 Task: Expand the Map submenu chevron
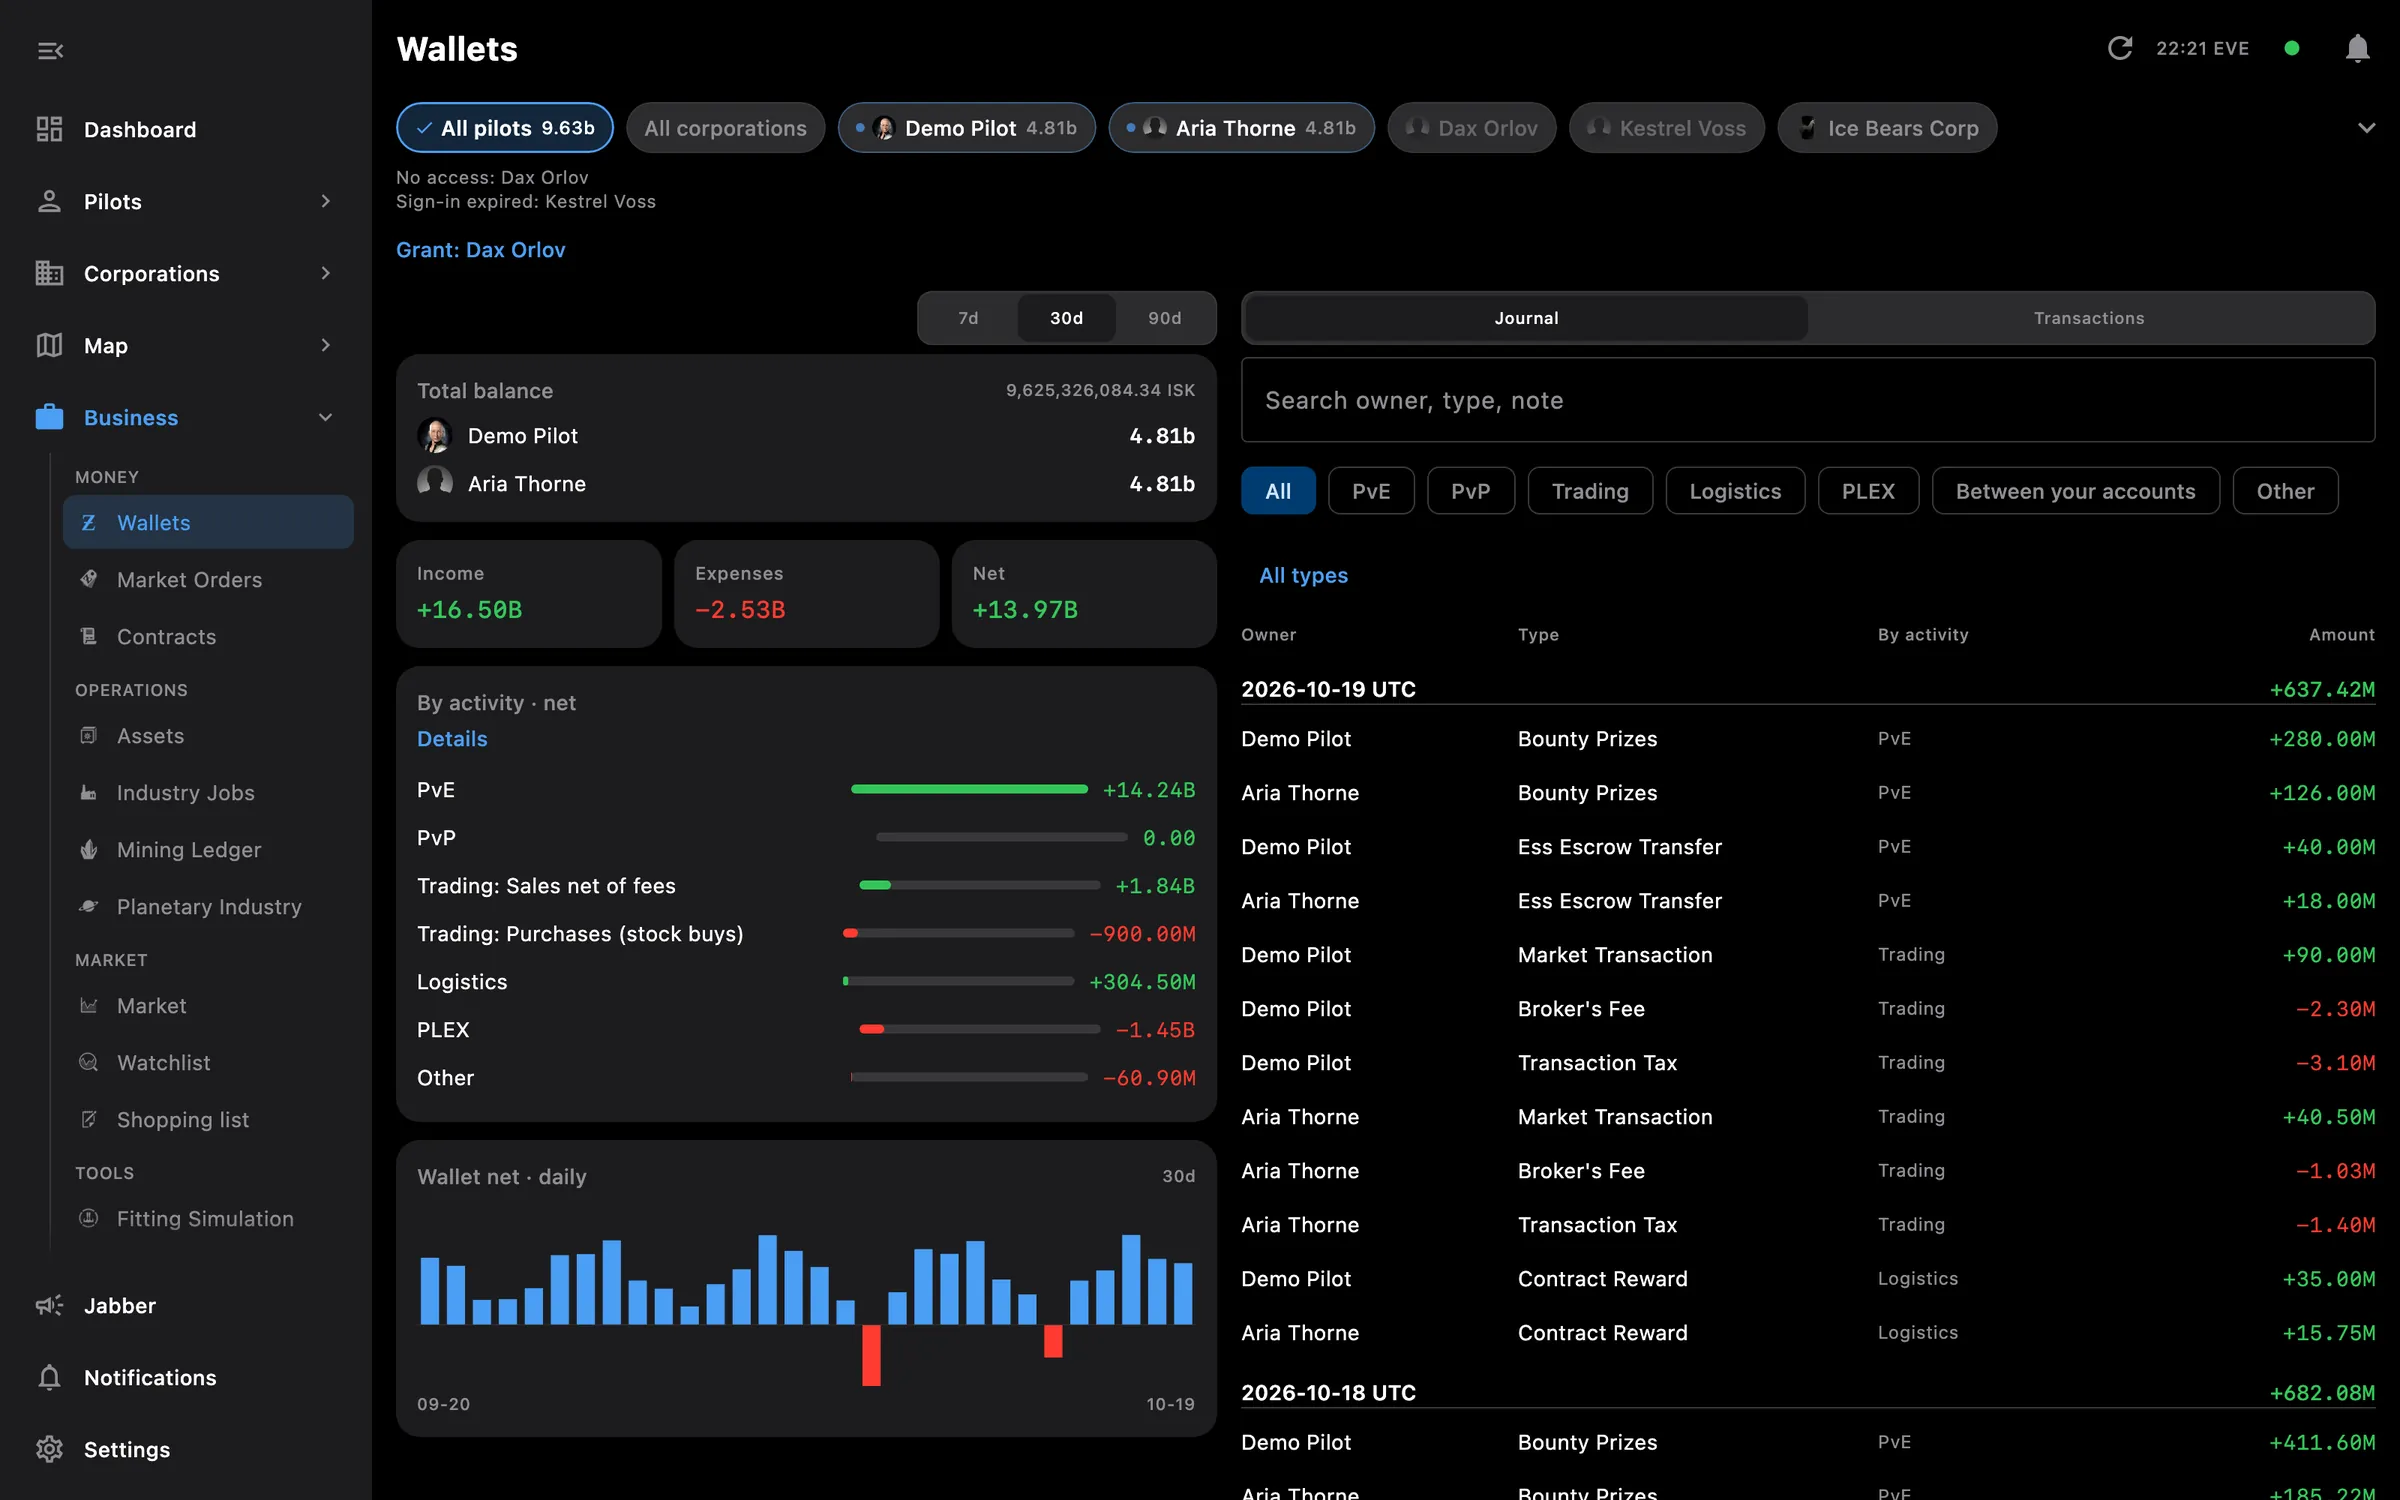click(325, 345)
